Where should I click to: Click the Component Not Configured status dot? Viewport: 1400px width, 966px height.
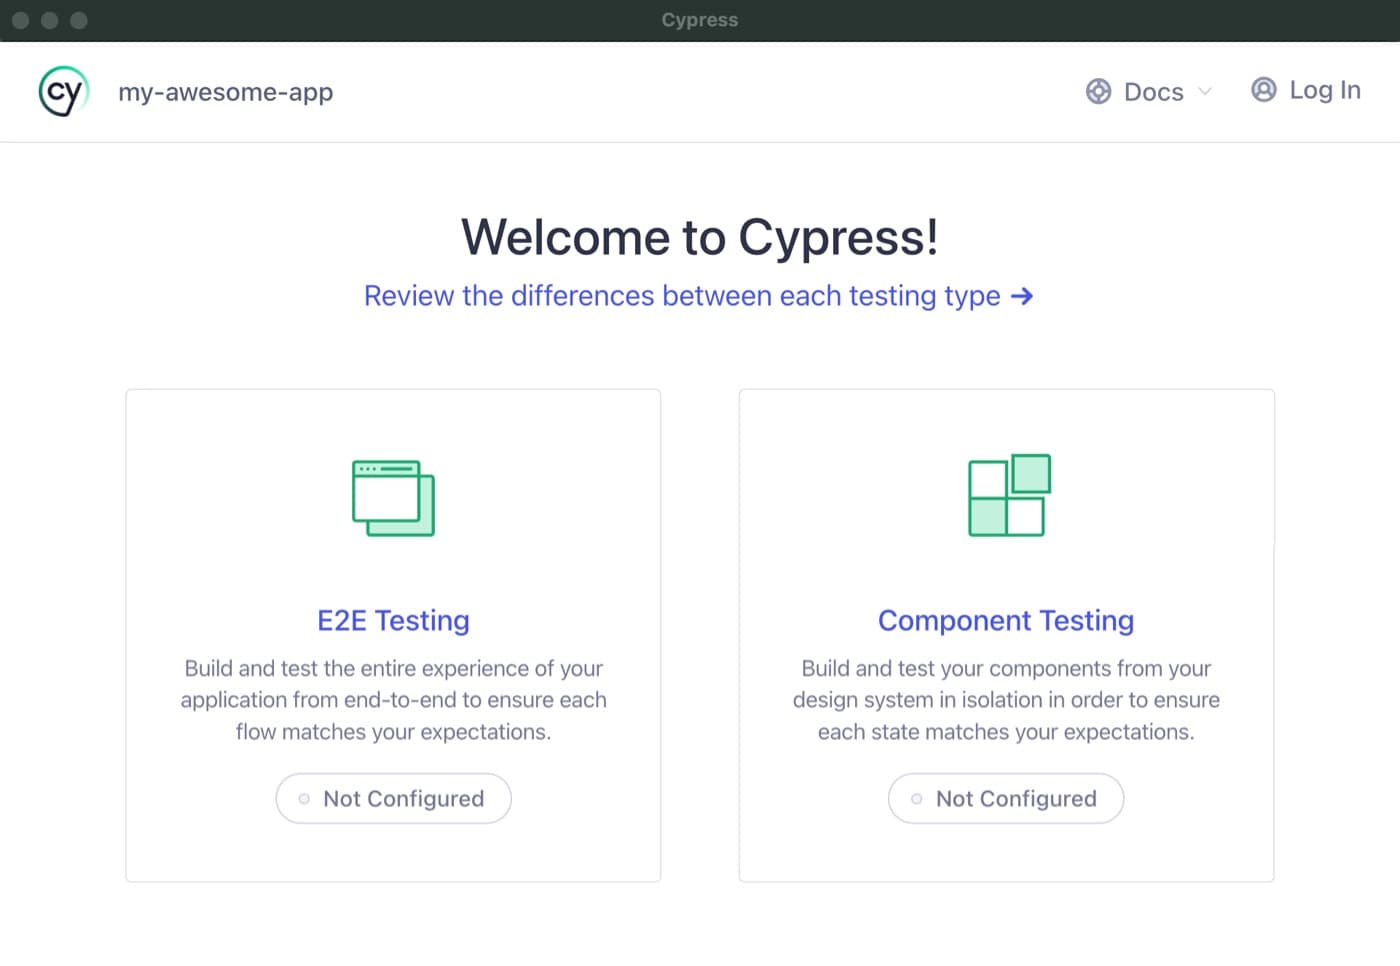(916, 799)
